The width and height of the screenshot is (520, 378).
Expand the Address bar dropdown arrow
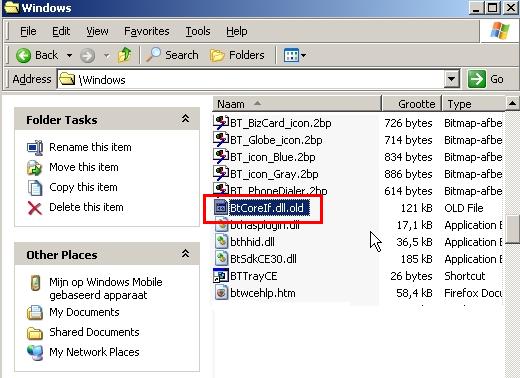[452, 79]
